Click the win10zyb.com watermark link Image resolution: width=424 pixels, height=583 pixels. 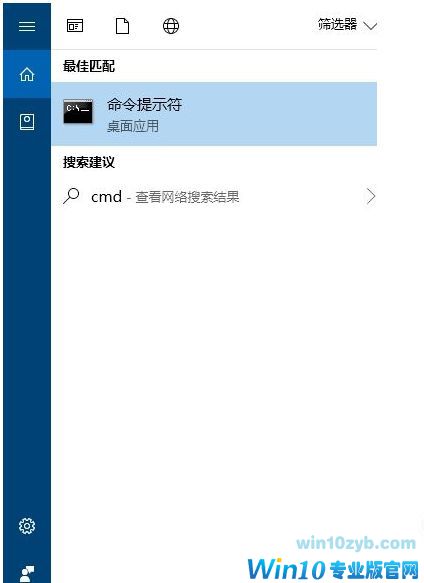pyautogui.click(x=356, y=543)
